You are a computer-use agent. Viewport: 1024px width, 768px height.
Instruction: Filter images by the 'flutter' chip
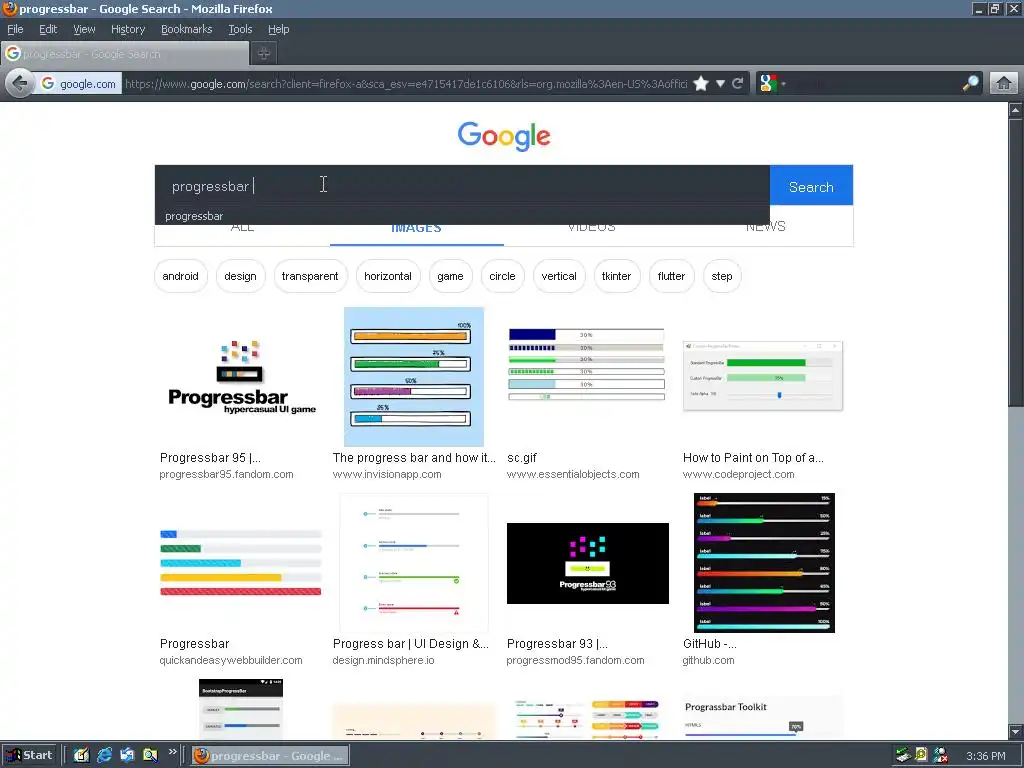pos(671,276)
